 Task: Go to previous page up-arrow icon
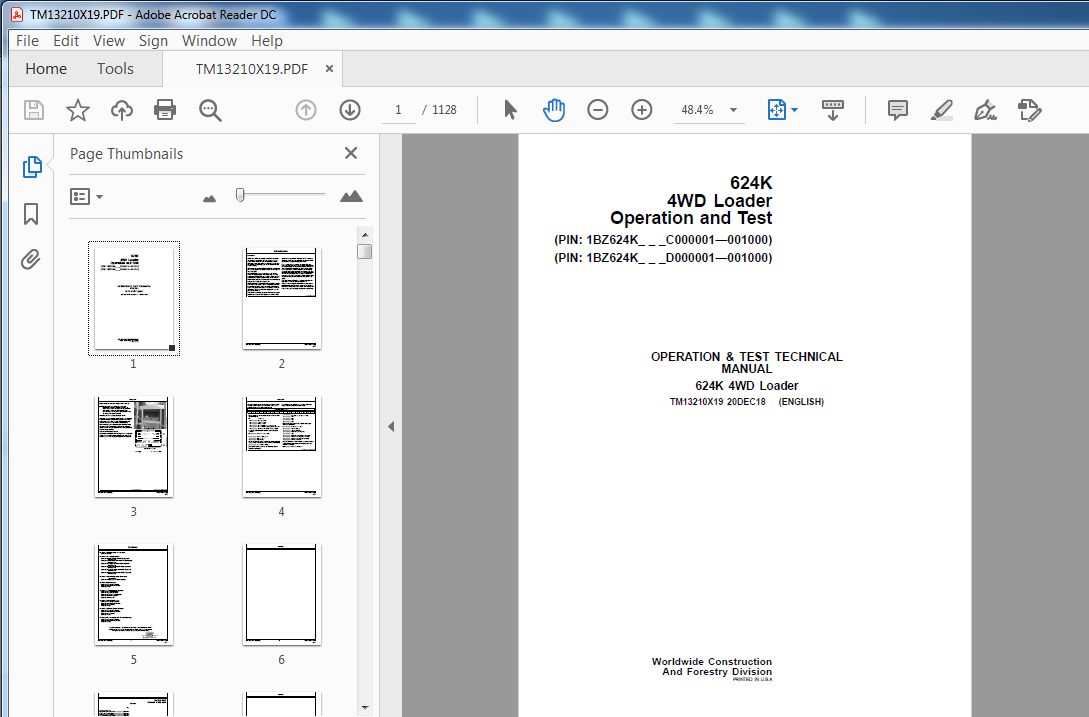coord(306,110)
